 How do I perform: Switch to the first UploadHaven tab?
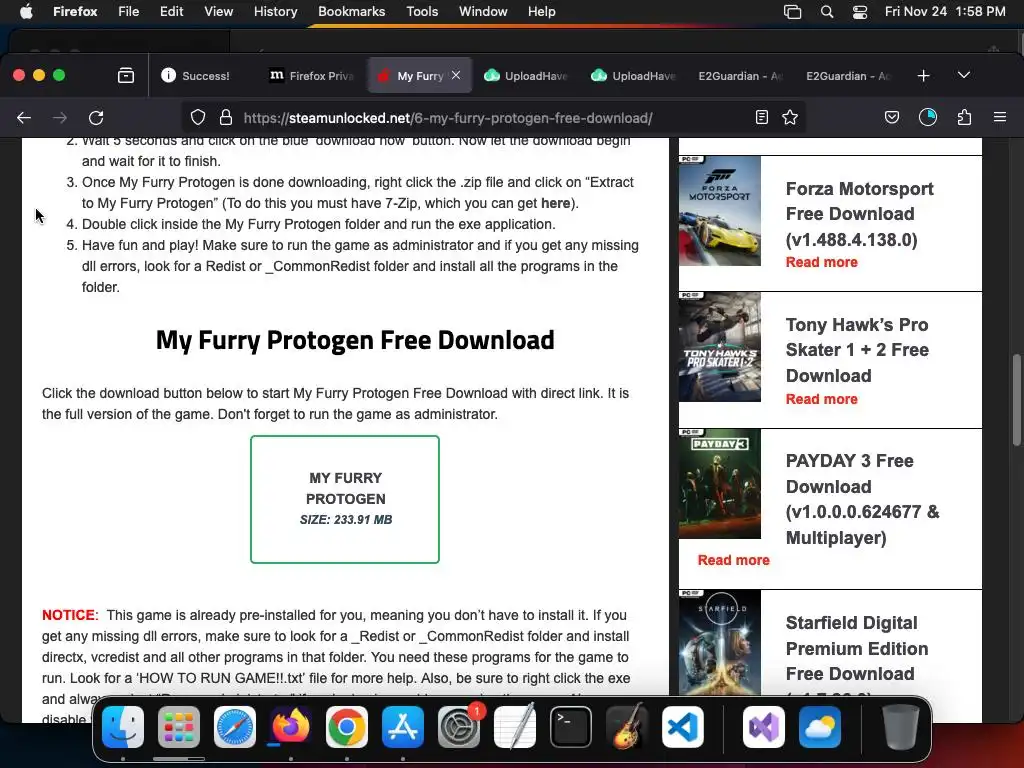[x=526, y=76]
